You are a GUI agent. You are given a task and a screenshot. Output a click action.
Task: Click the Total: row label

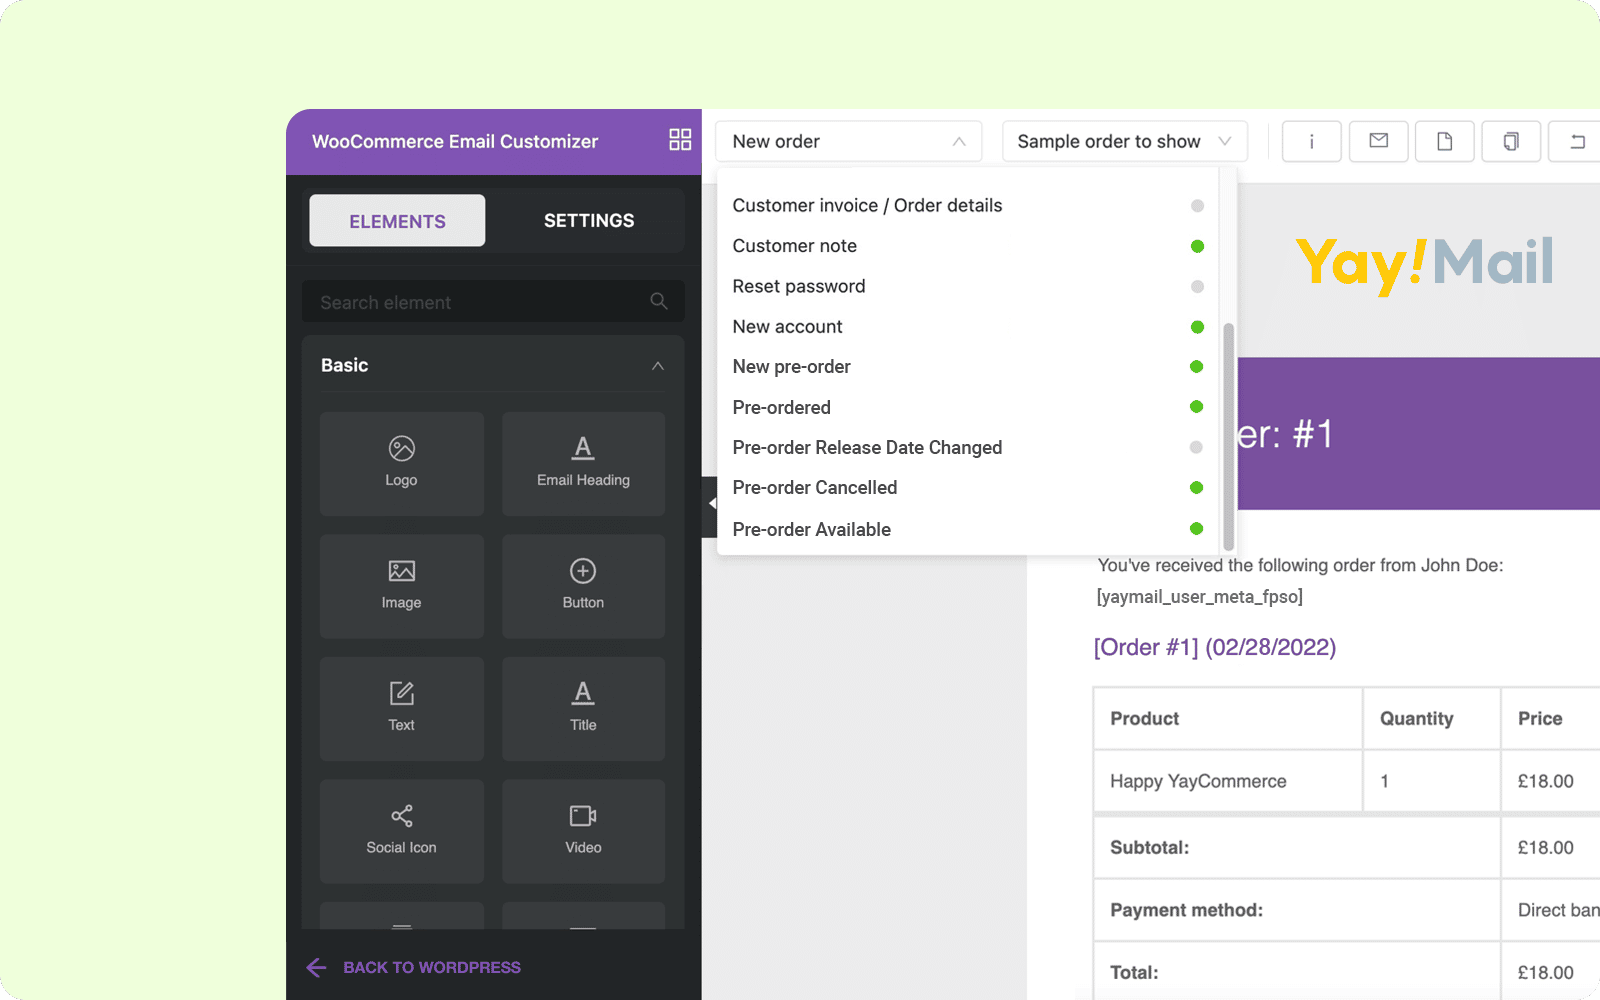click(1134, 972)
